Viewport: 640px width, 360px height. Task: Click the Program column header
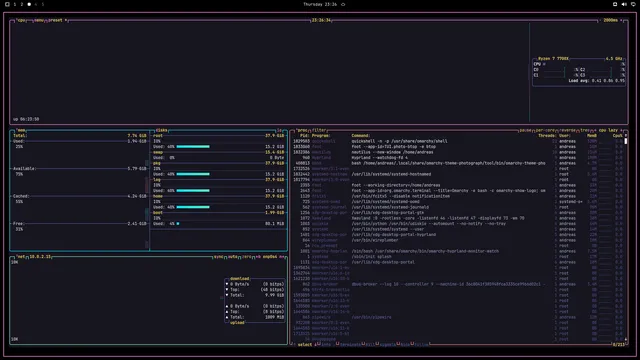click(x=321, y=136)
